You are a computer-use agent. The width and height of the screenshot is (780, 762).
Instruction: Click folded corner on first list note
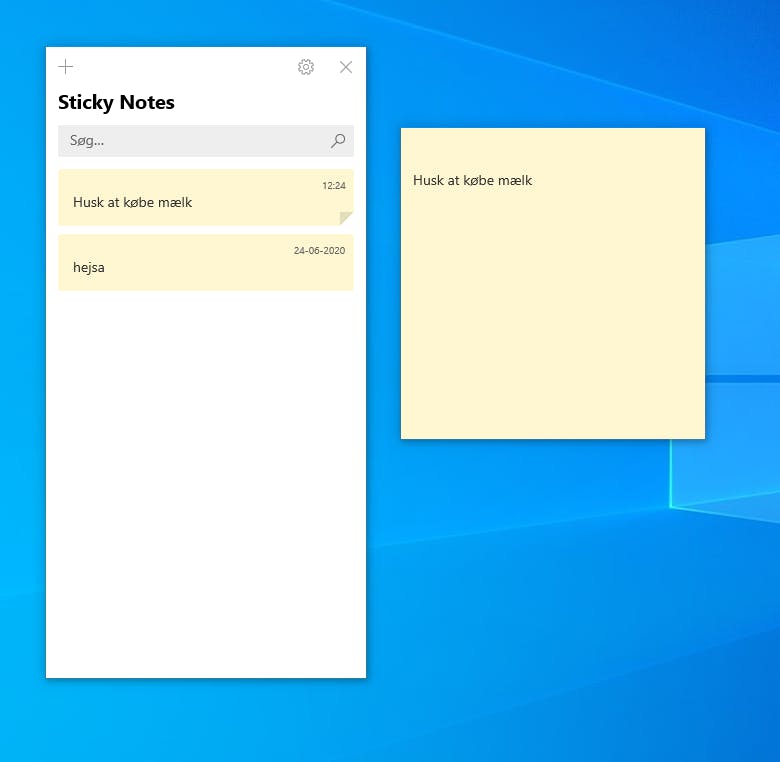pos(346,218)
